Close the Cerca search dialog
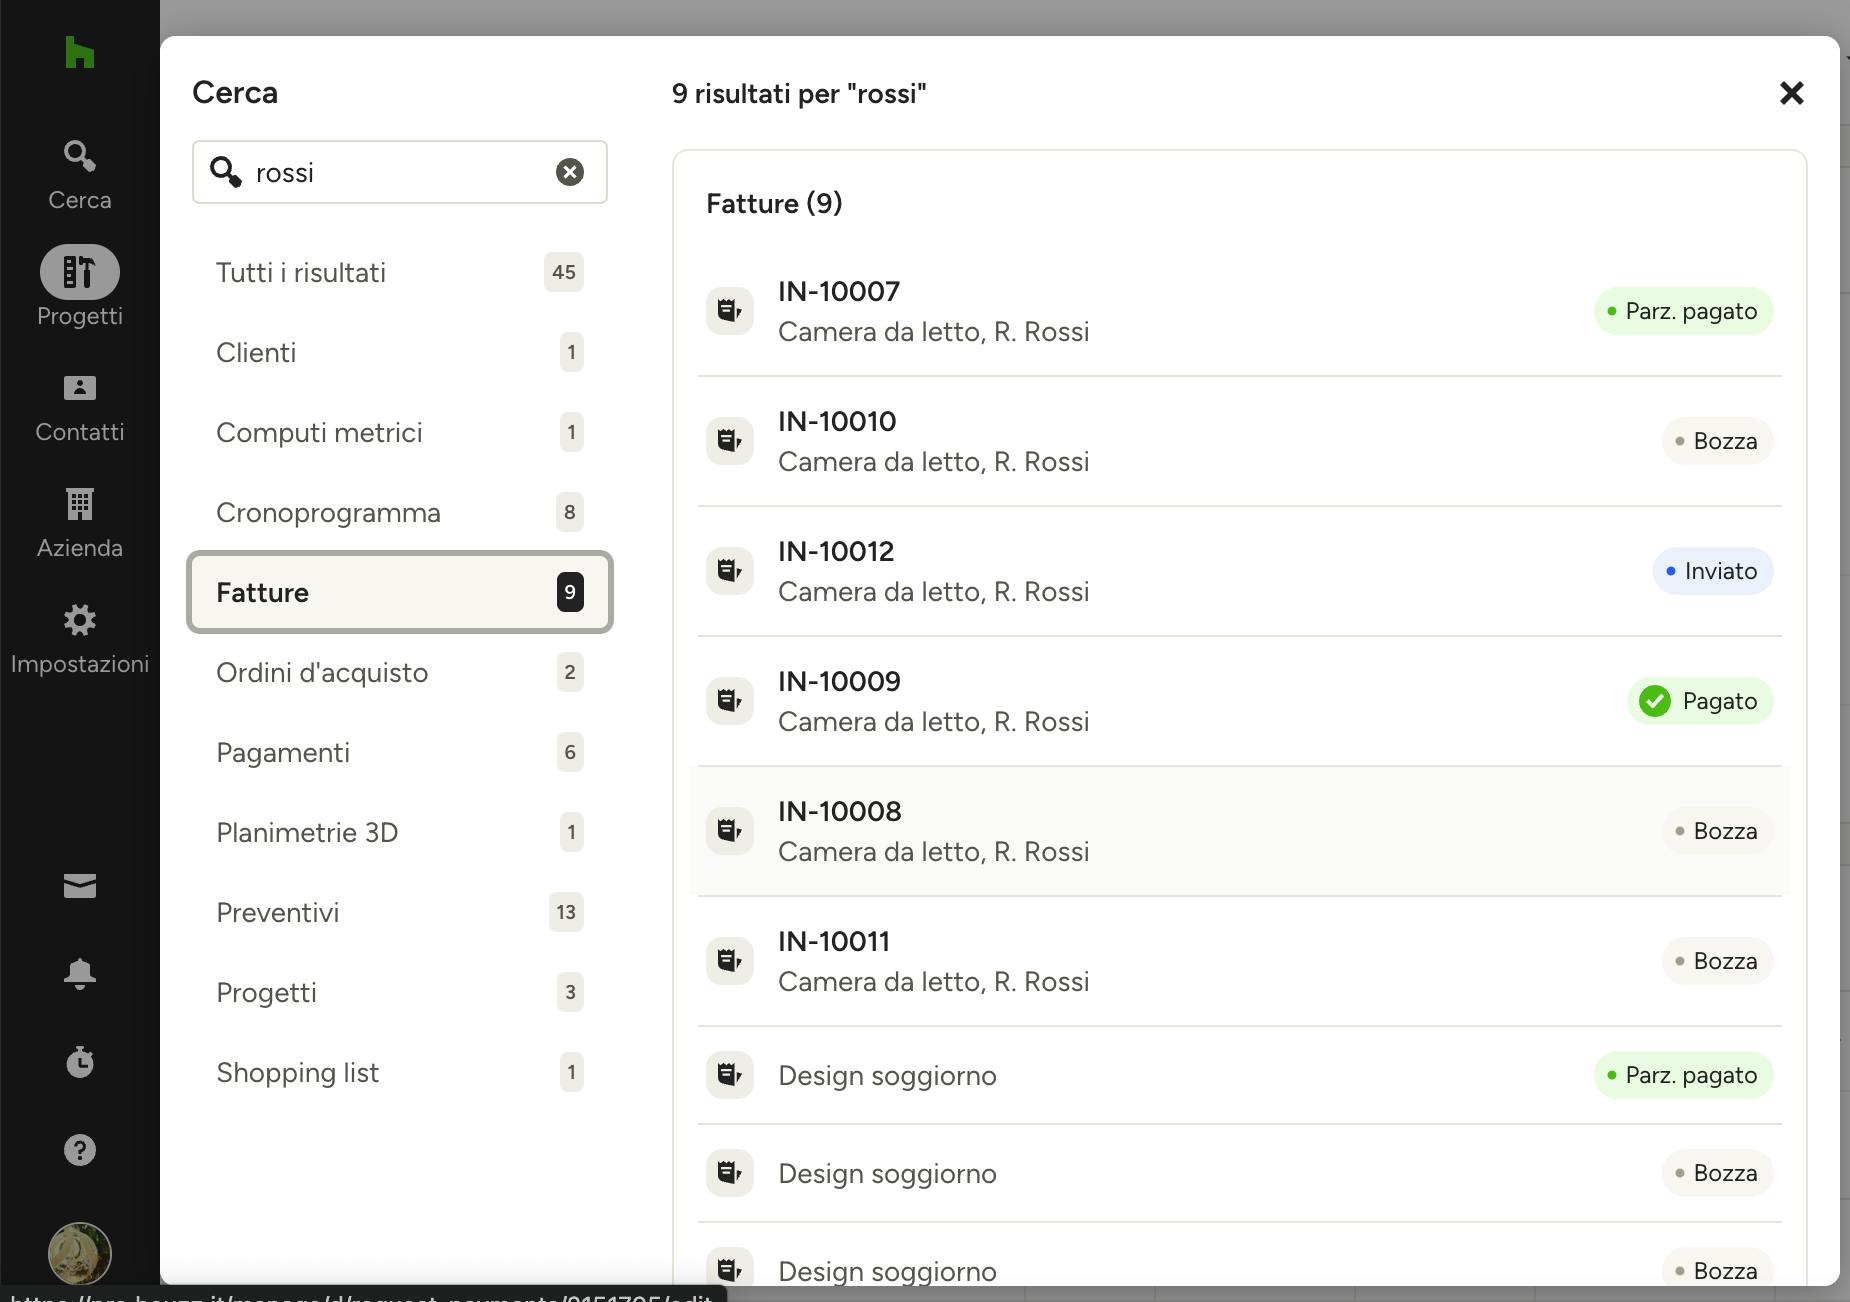Viewport: 1850px width, 1302px height. (x=1791, y=93)
